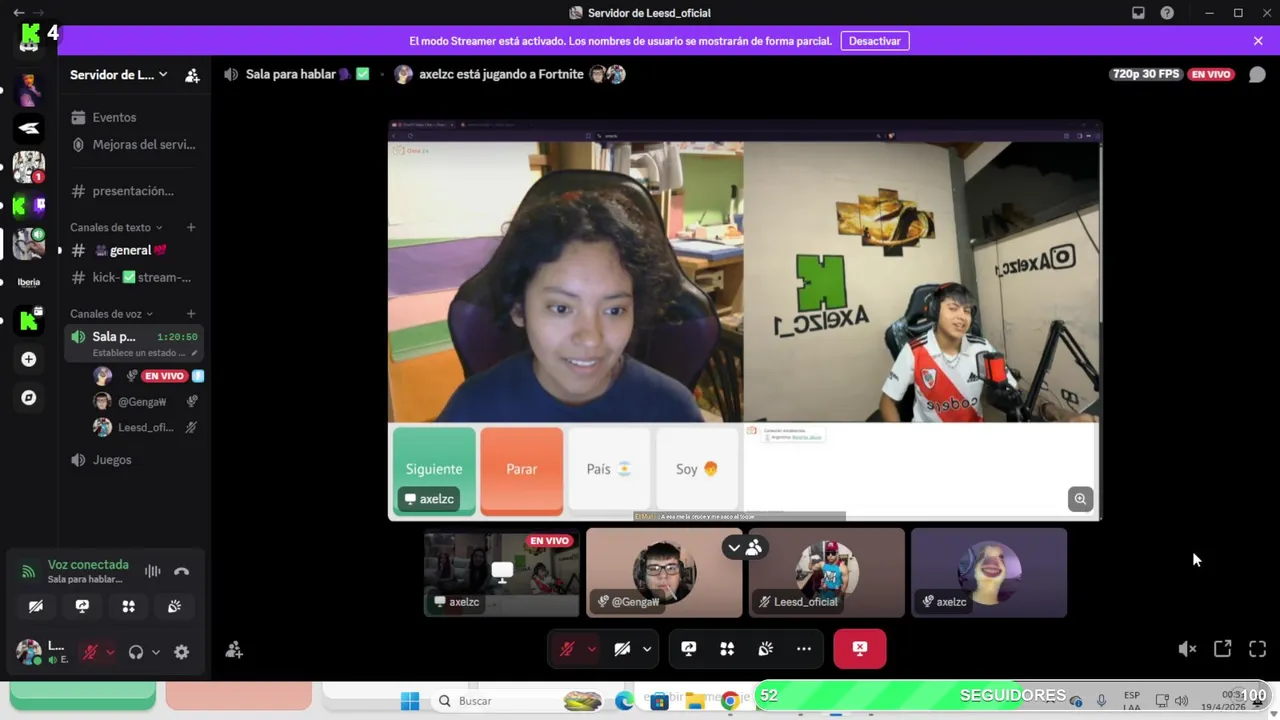Start an activity from sidebar voice panel
This screenshot has width=1280, height=720.
128,606
